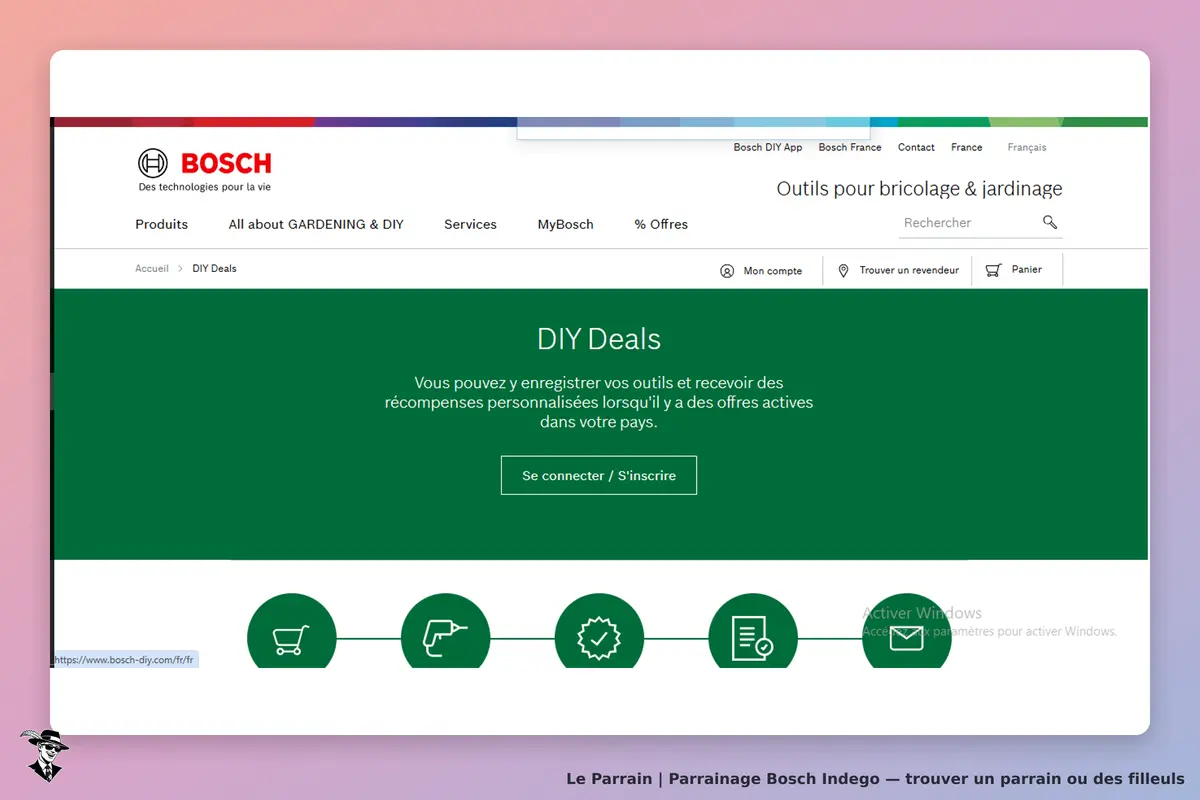Select the drill tool step circle
The image size is (1200, 800).
pos(445,630)
